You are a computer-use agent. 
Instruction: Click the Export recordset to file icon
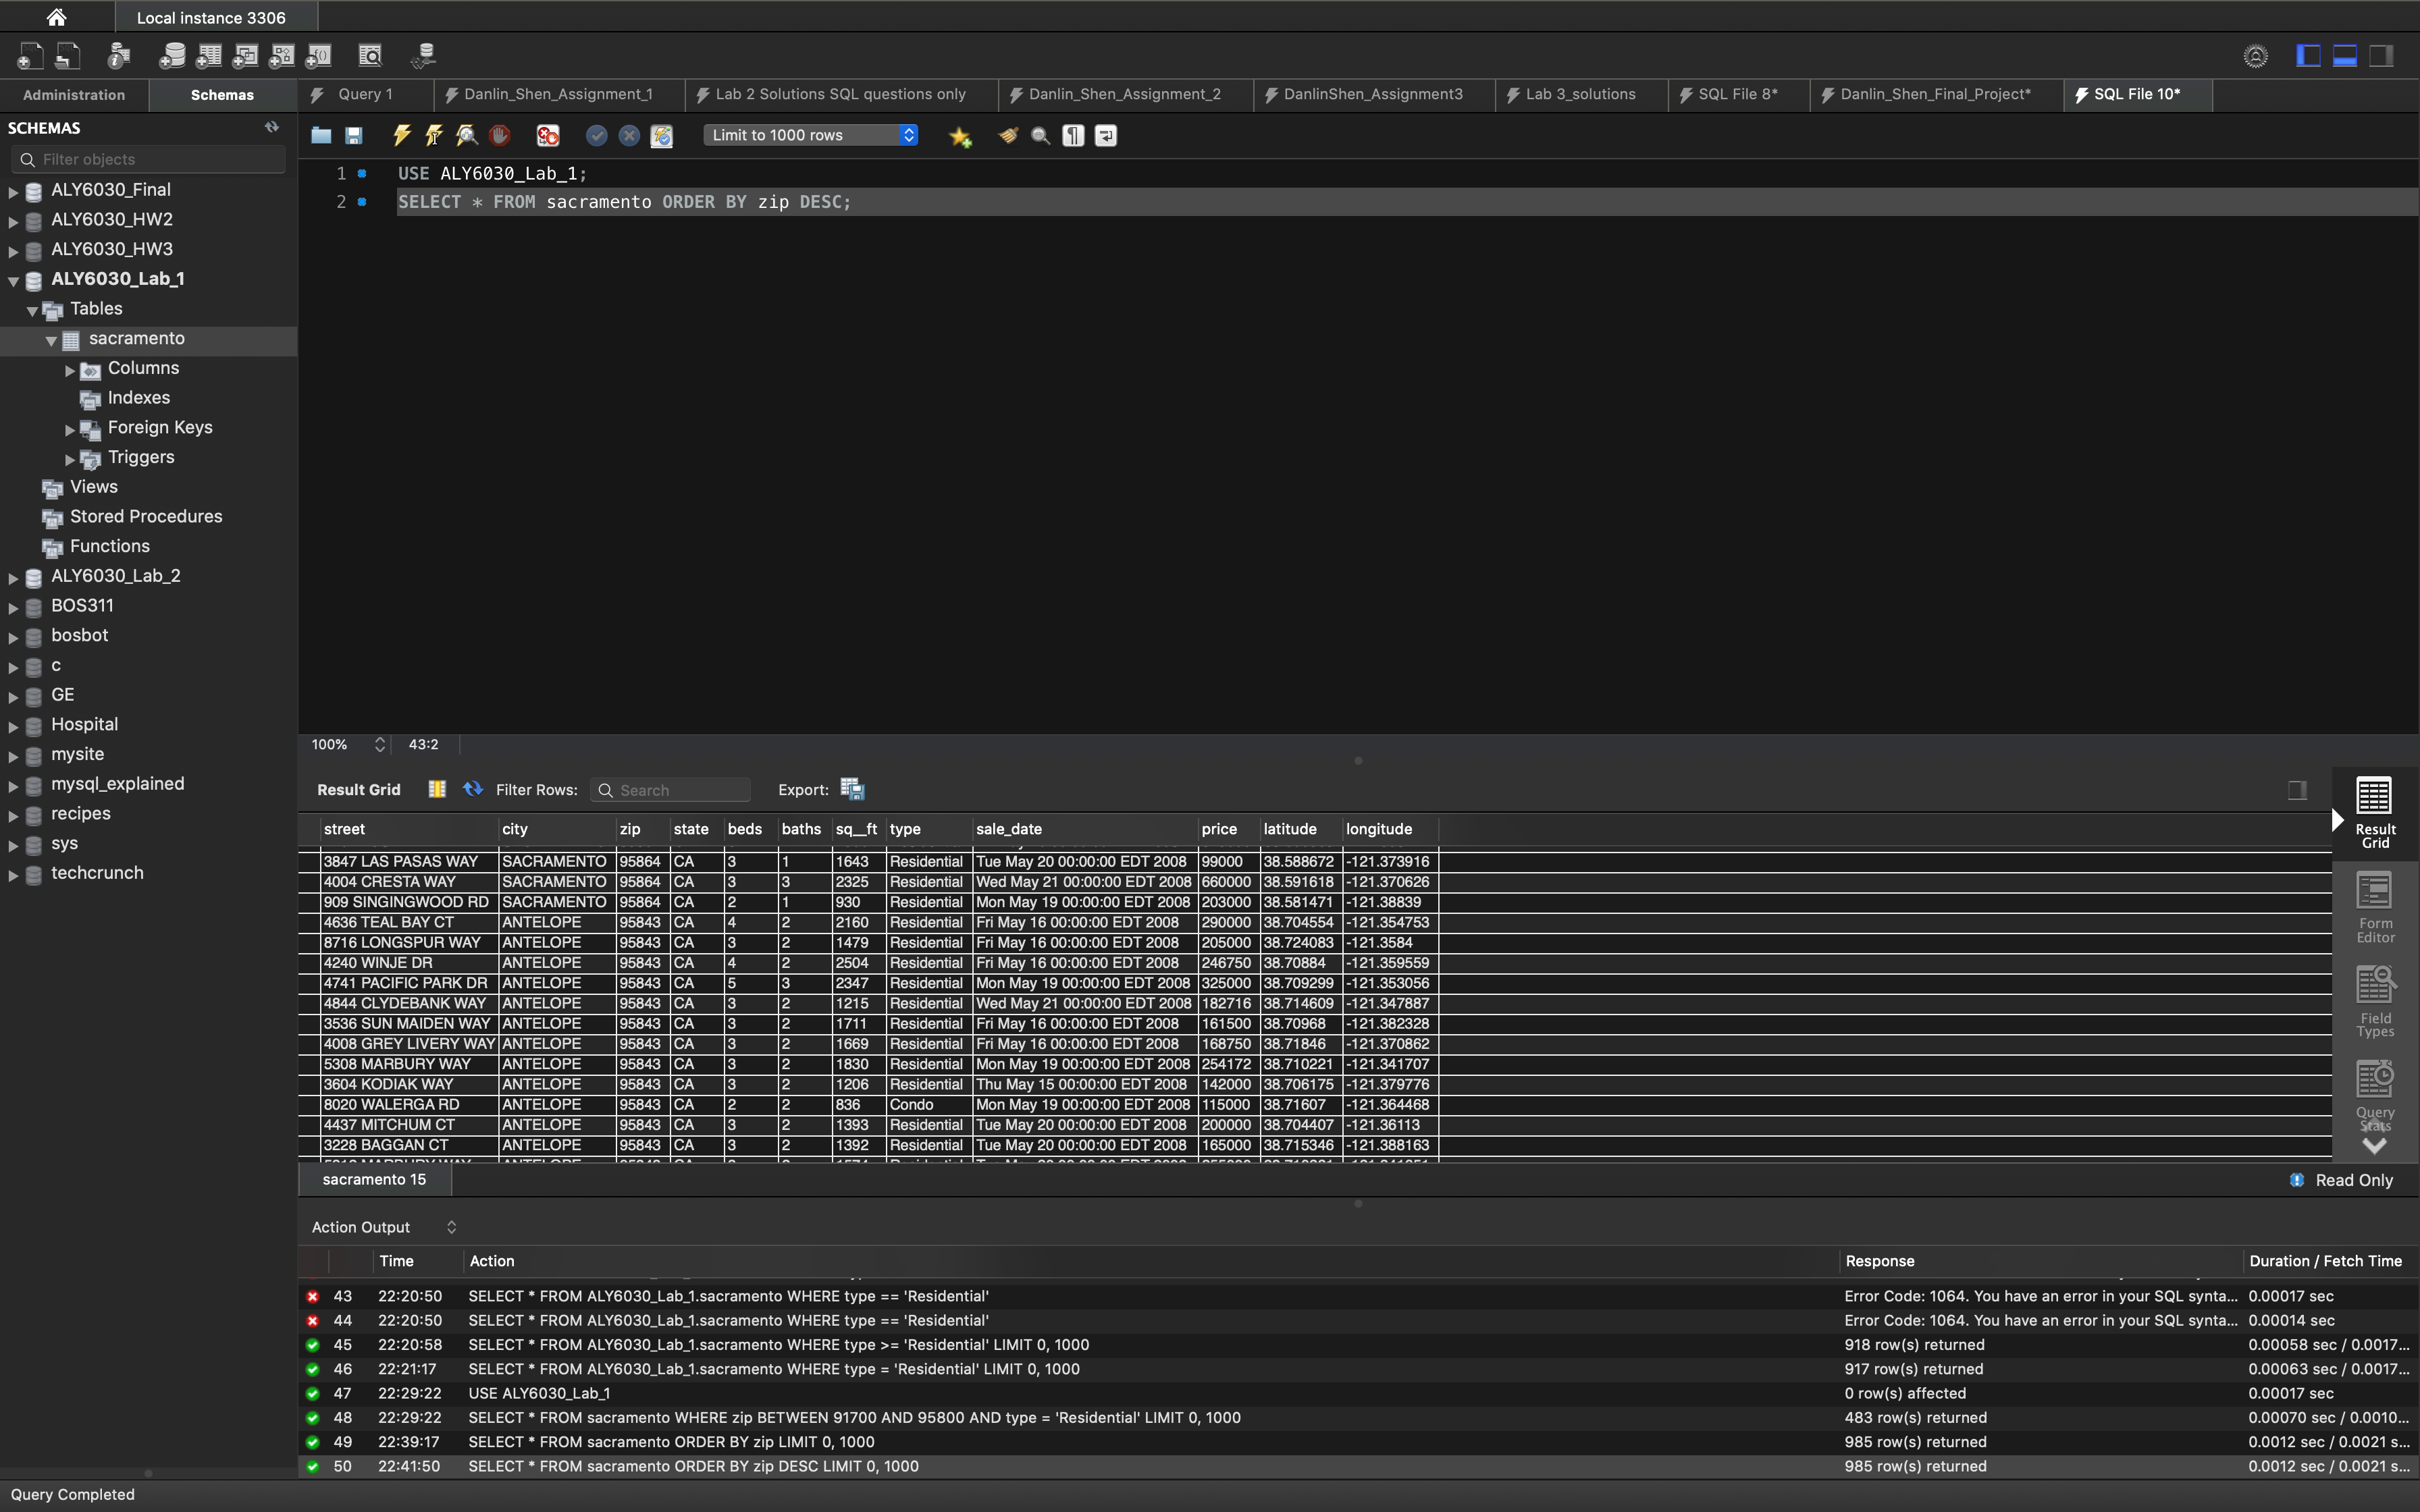pos(852,789)
